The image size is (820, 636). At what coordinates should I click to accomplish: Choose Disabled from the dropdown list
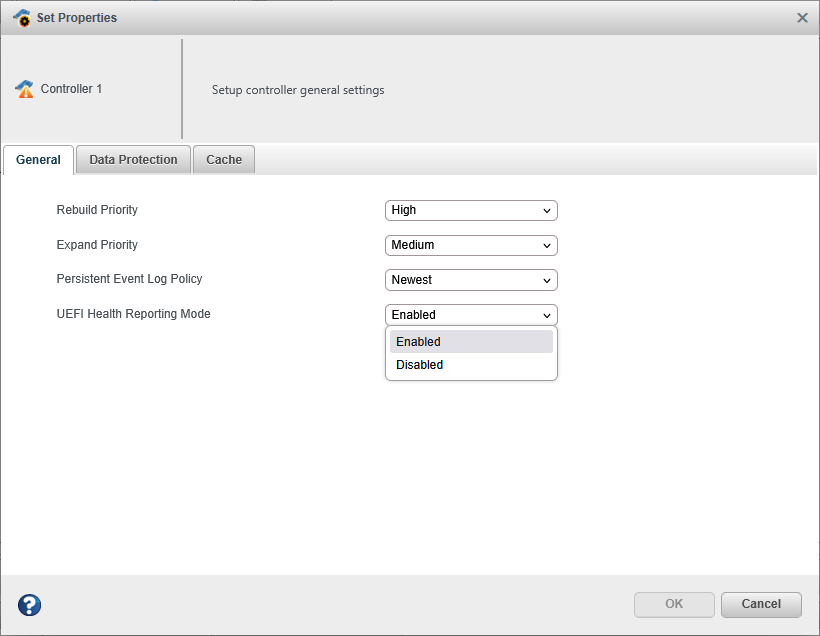coord(470,365)
